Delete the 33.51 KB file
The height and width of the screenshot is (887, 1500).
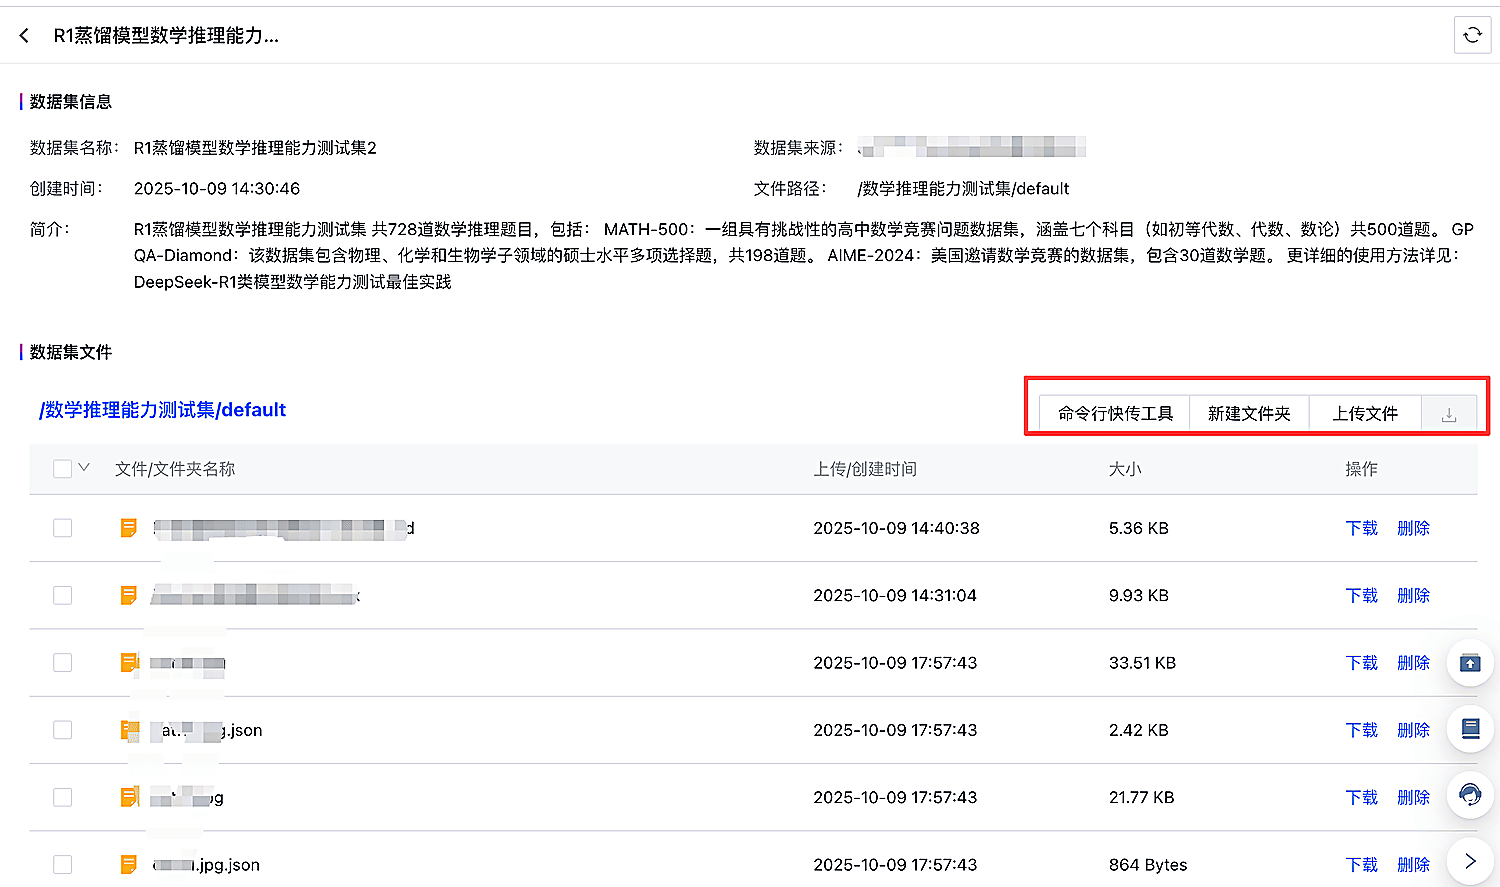pyautogui.click(x=1413, y=663)
